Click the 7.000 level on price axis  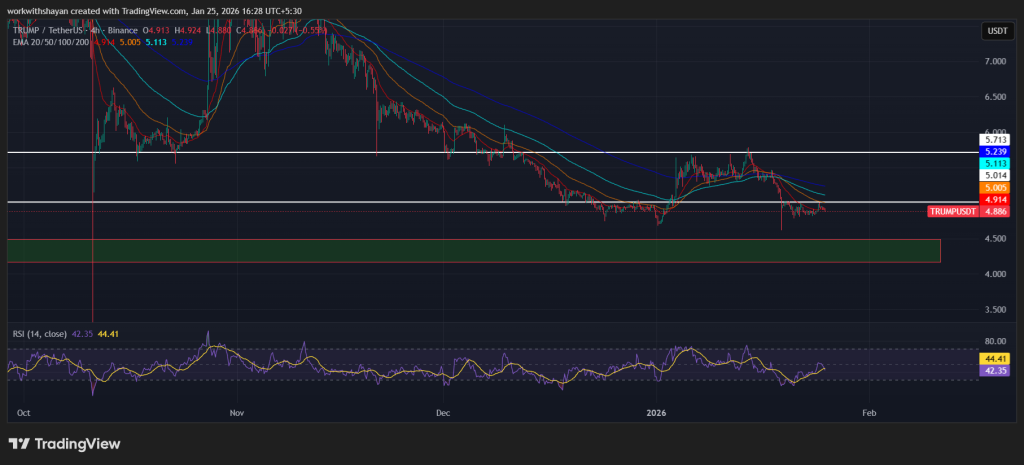995,62
